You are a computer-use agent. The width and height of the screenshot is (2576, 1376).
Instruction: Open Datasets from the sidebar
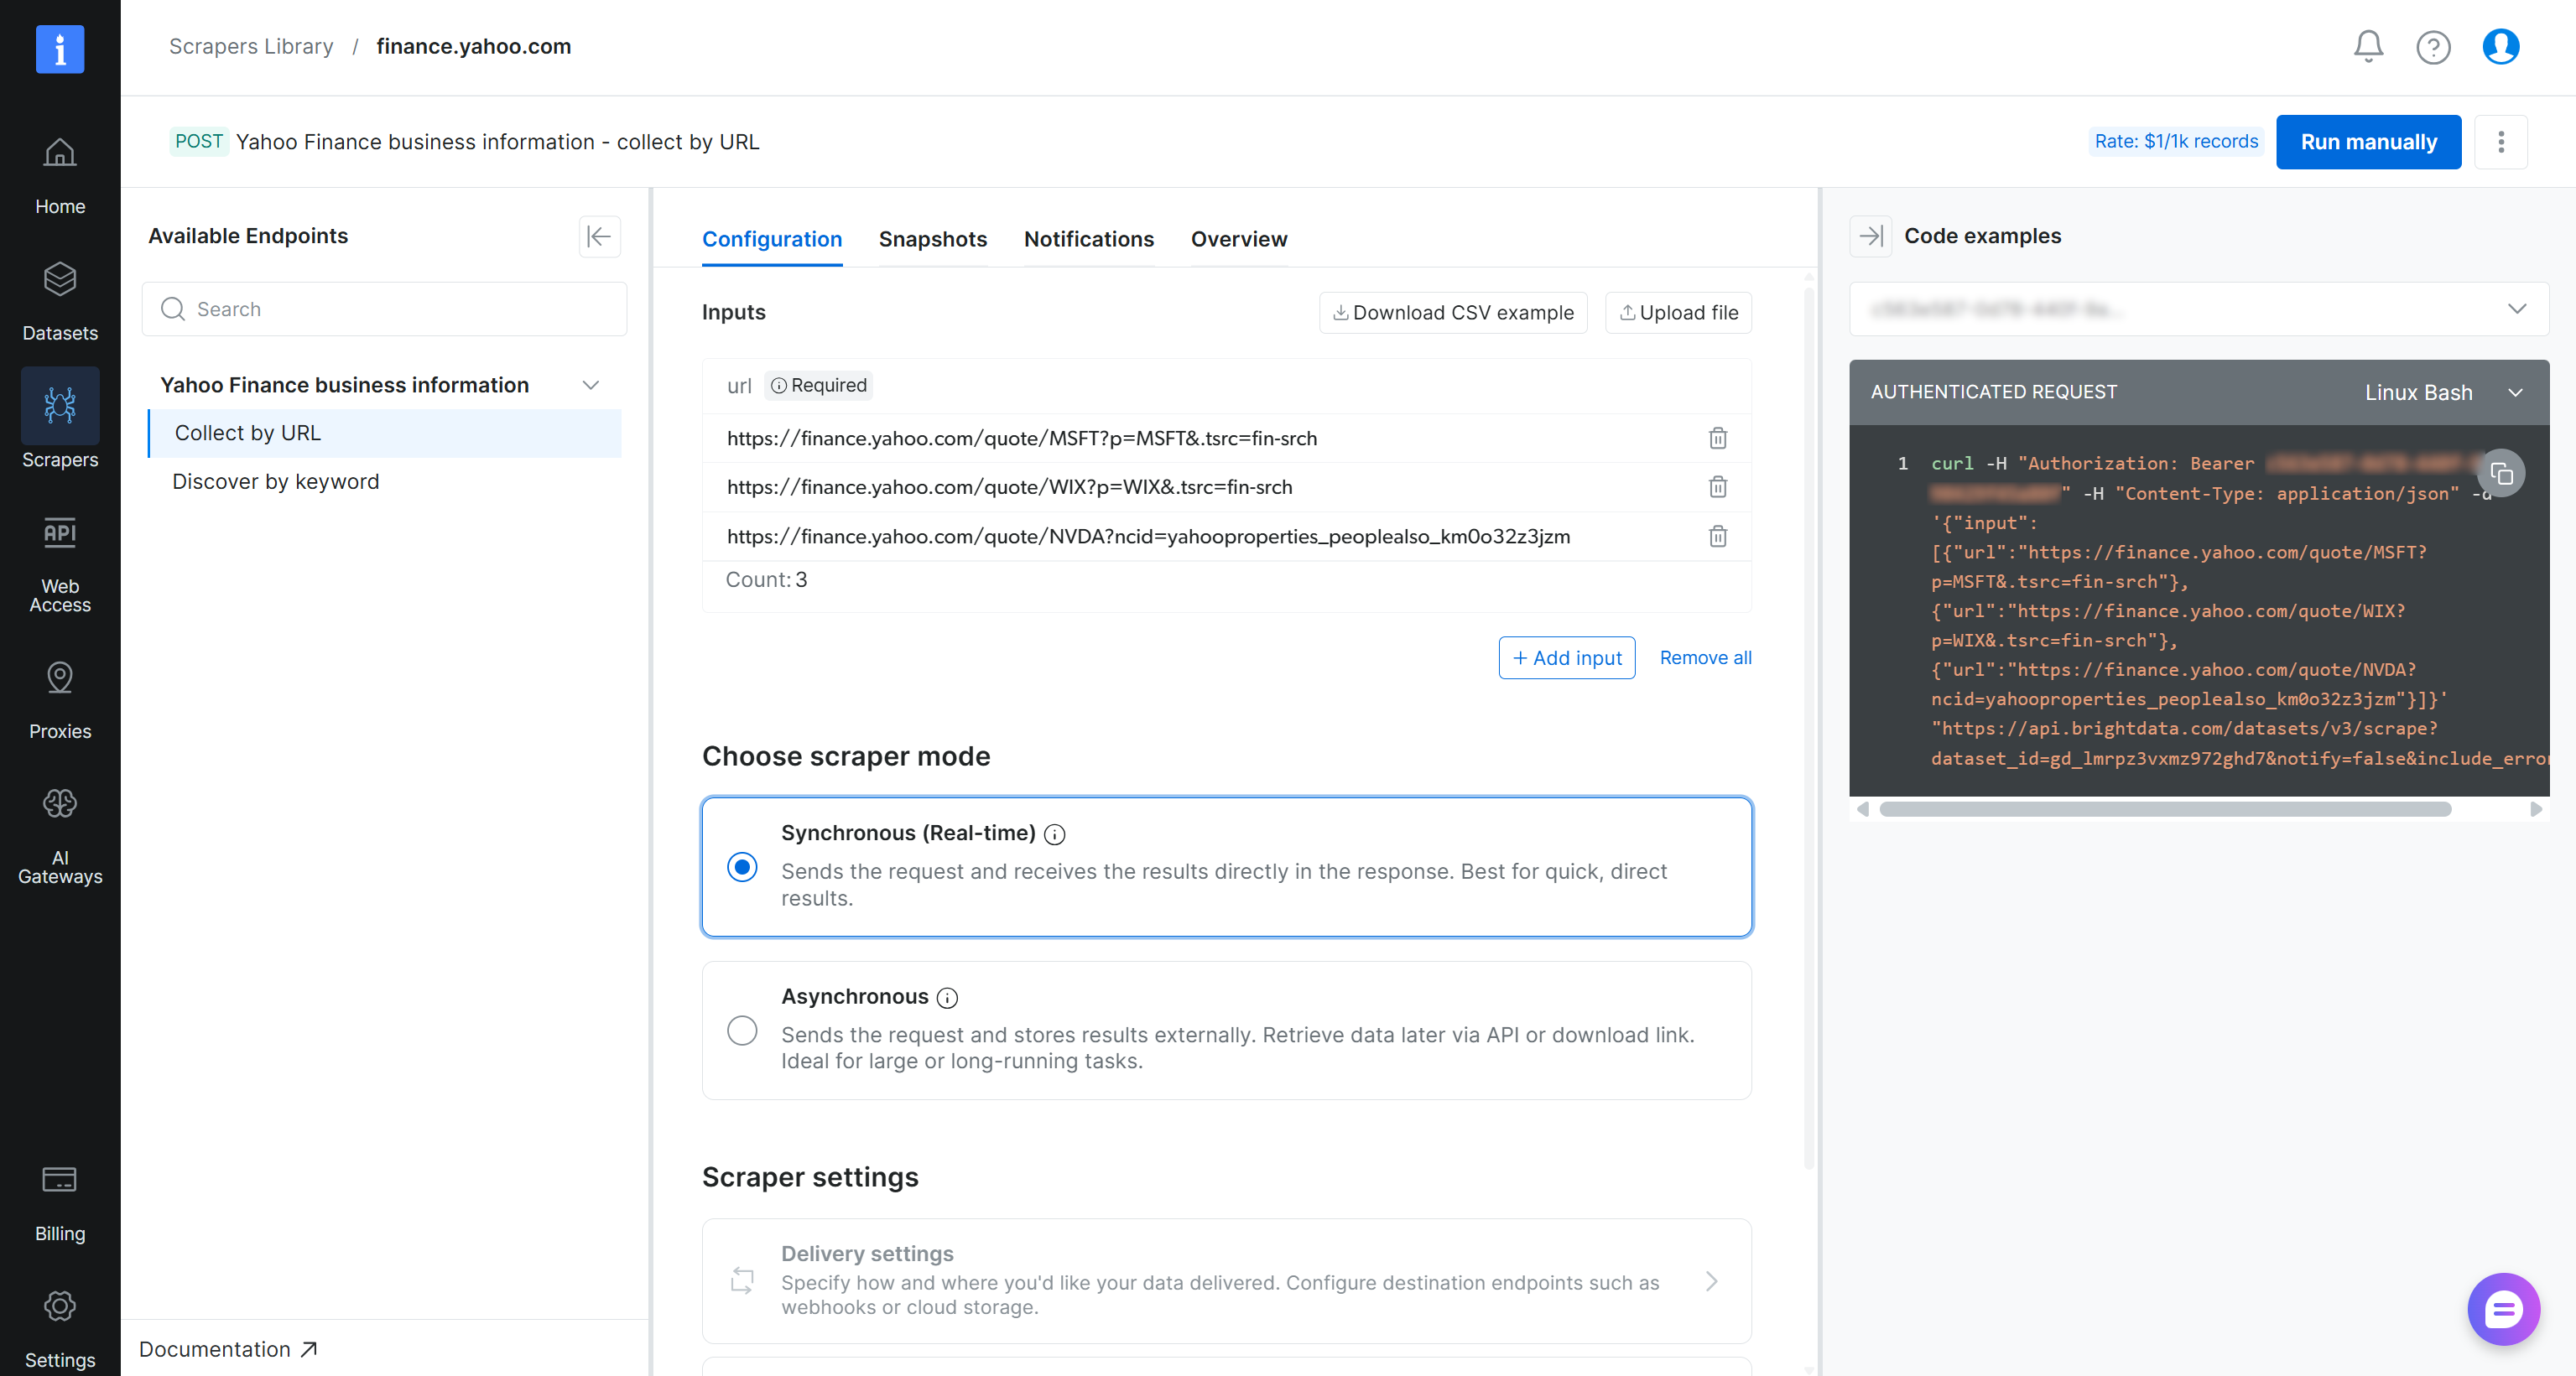point(60,302)
